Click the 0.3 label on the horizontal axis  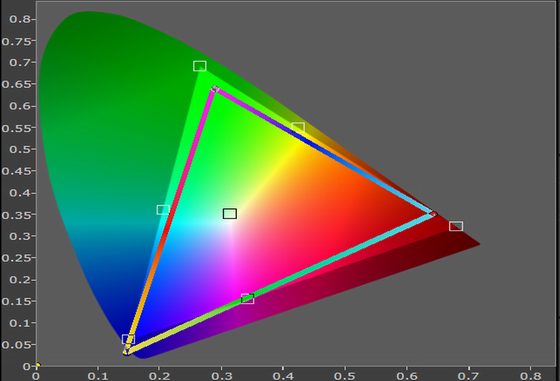click(x=221, y=376)
